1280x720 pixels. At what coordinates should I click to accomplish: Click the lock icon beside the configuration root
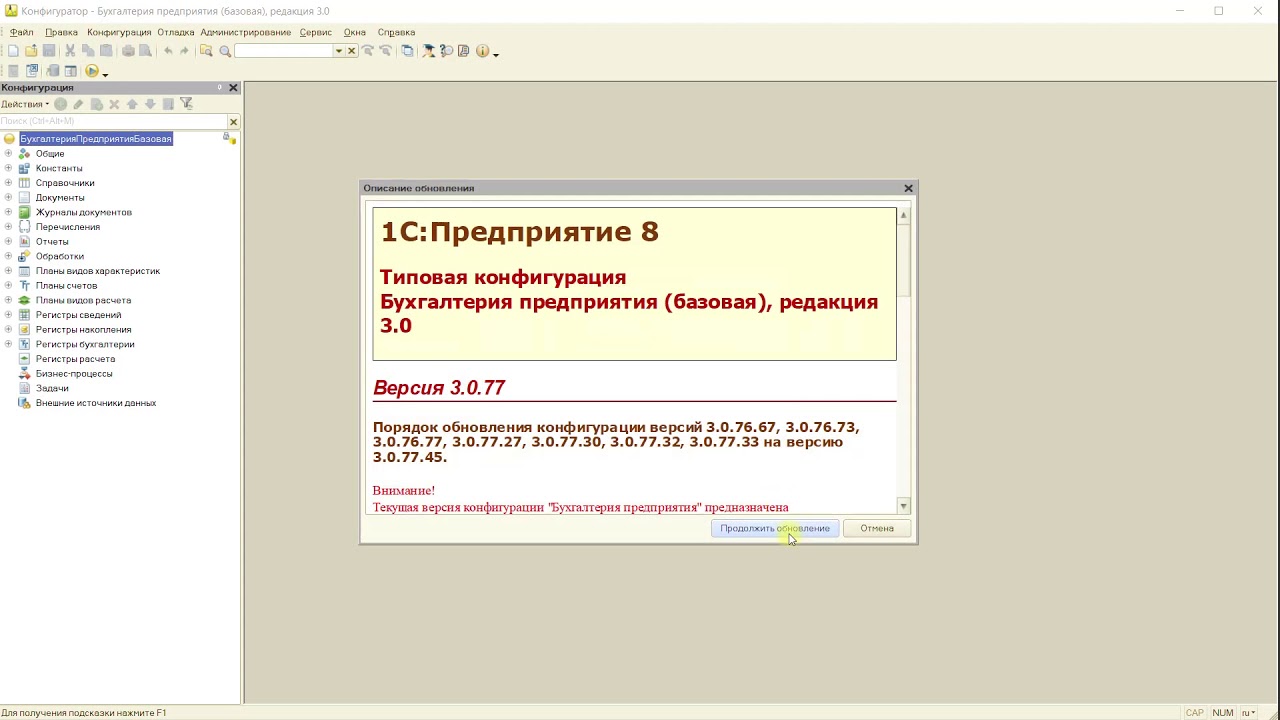tap(228, 138)
